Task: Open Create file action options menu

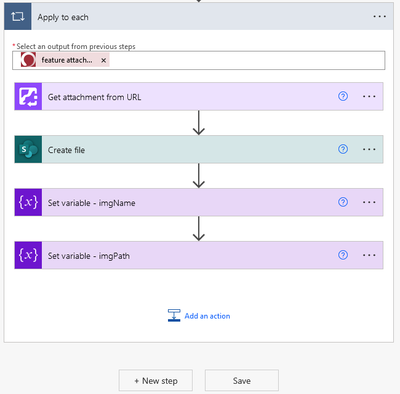Action: tap(369, 149)
